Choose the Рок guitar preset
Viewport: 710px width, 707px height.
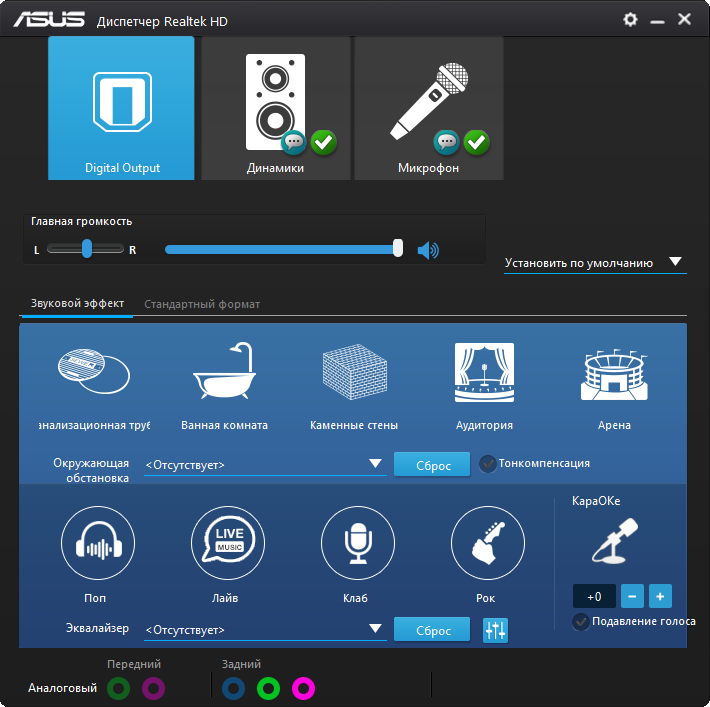pyautogui.click(x=488, y=543)
